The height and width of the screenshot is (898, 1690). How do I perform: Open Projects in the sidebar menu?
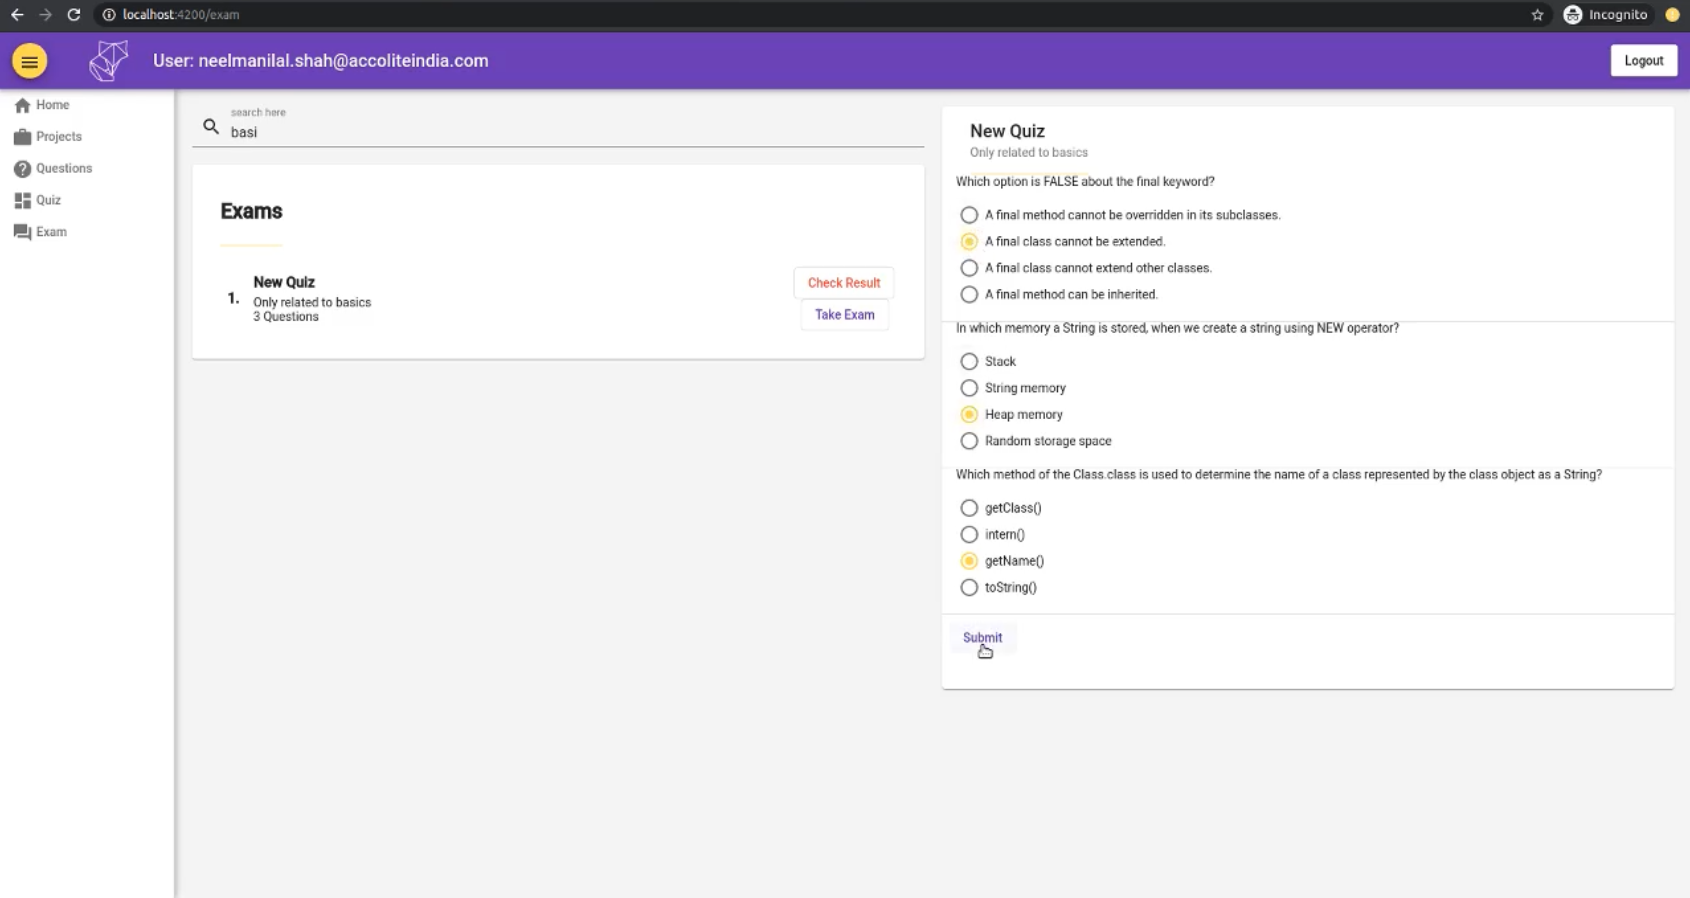[x=59, y=137]
